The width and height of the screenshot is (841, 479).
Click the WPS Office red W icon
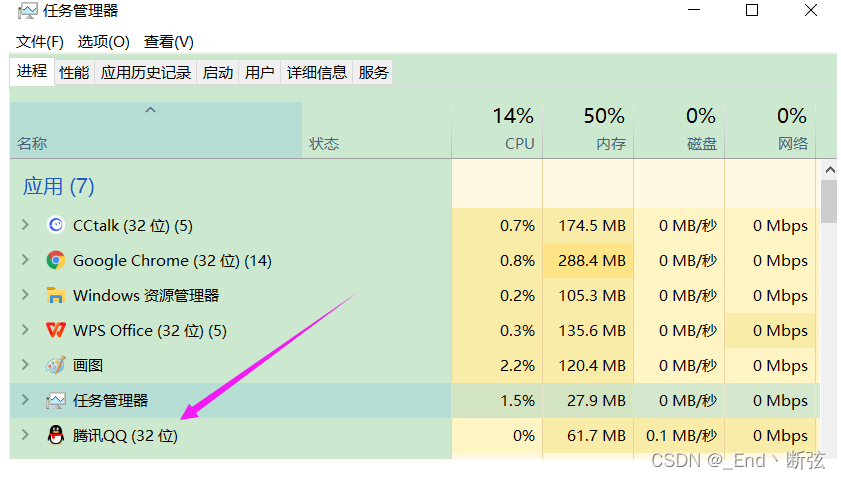click(56, 330)
